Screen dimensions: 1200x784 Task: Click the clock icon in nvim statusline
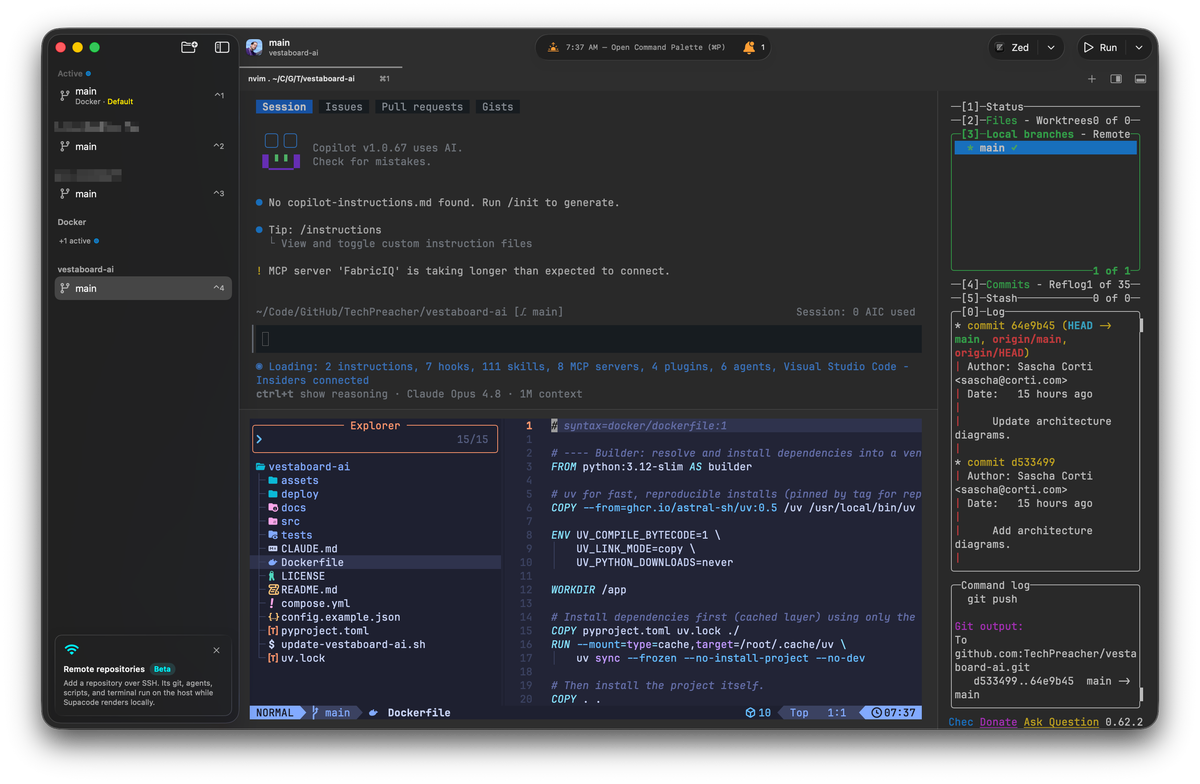[877, 713]
